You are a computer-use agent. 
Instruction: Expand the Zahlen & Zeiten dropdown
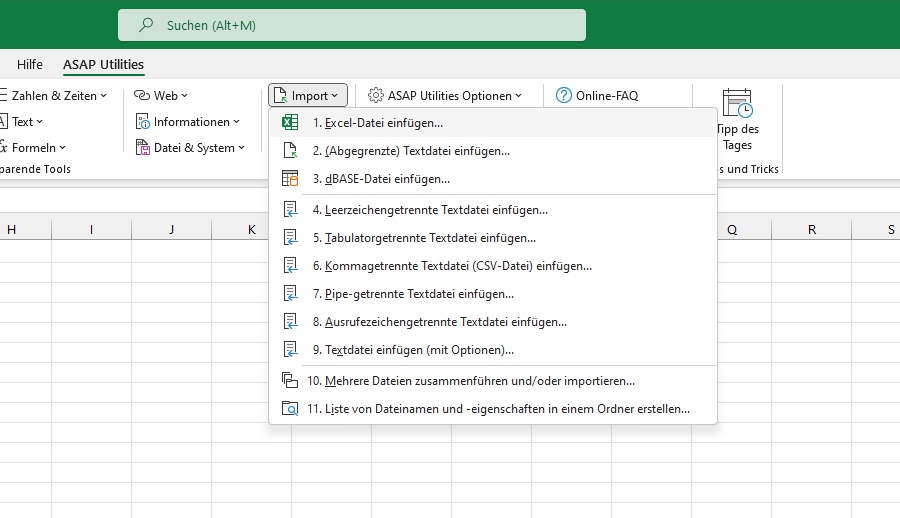pos(104,96)
